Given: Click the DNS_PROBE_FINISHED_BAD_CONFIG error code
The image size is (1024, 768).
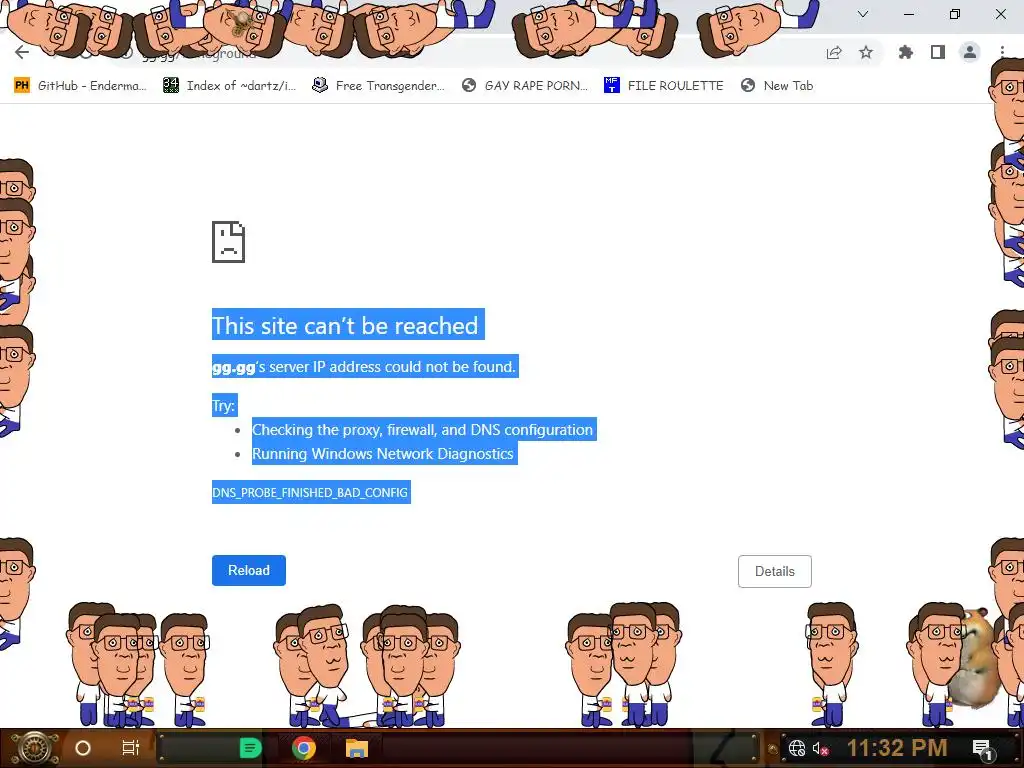Looking at the screenshot, I should [310, 492].
